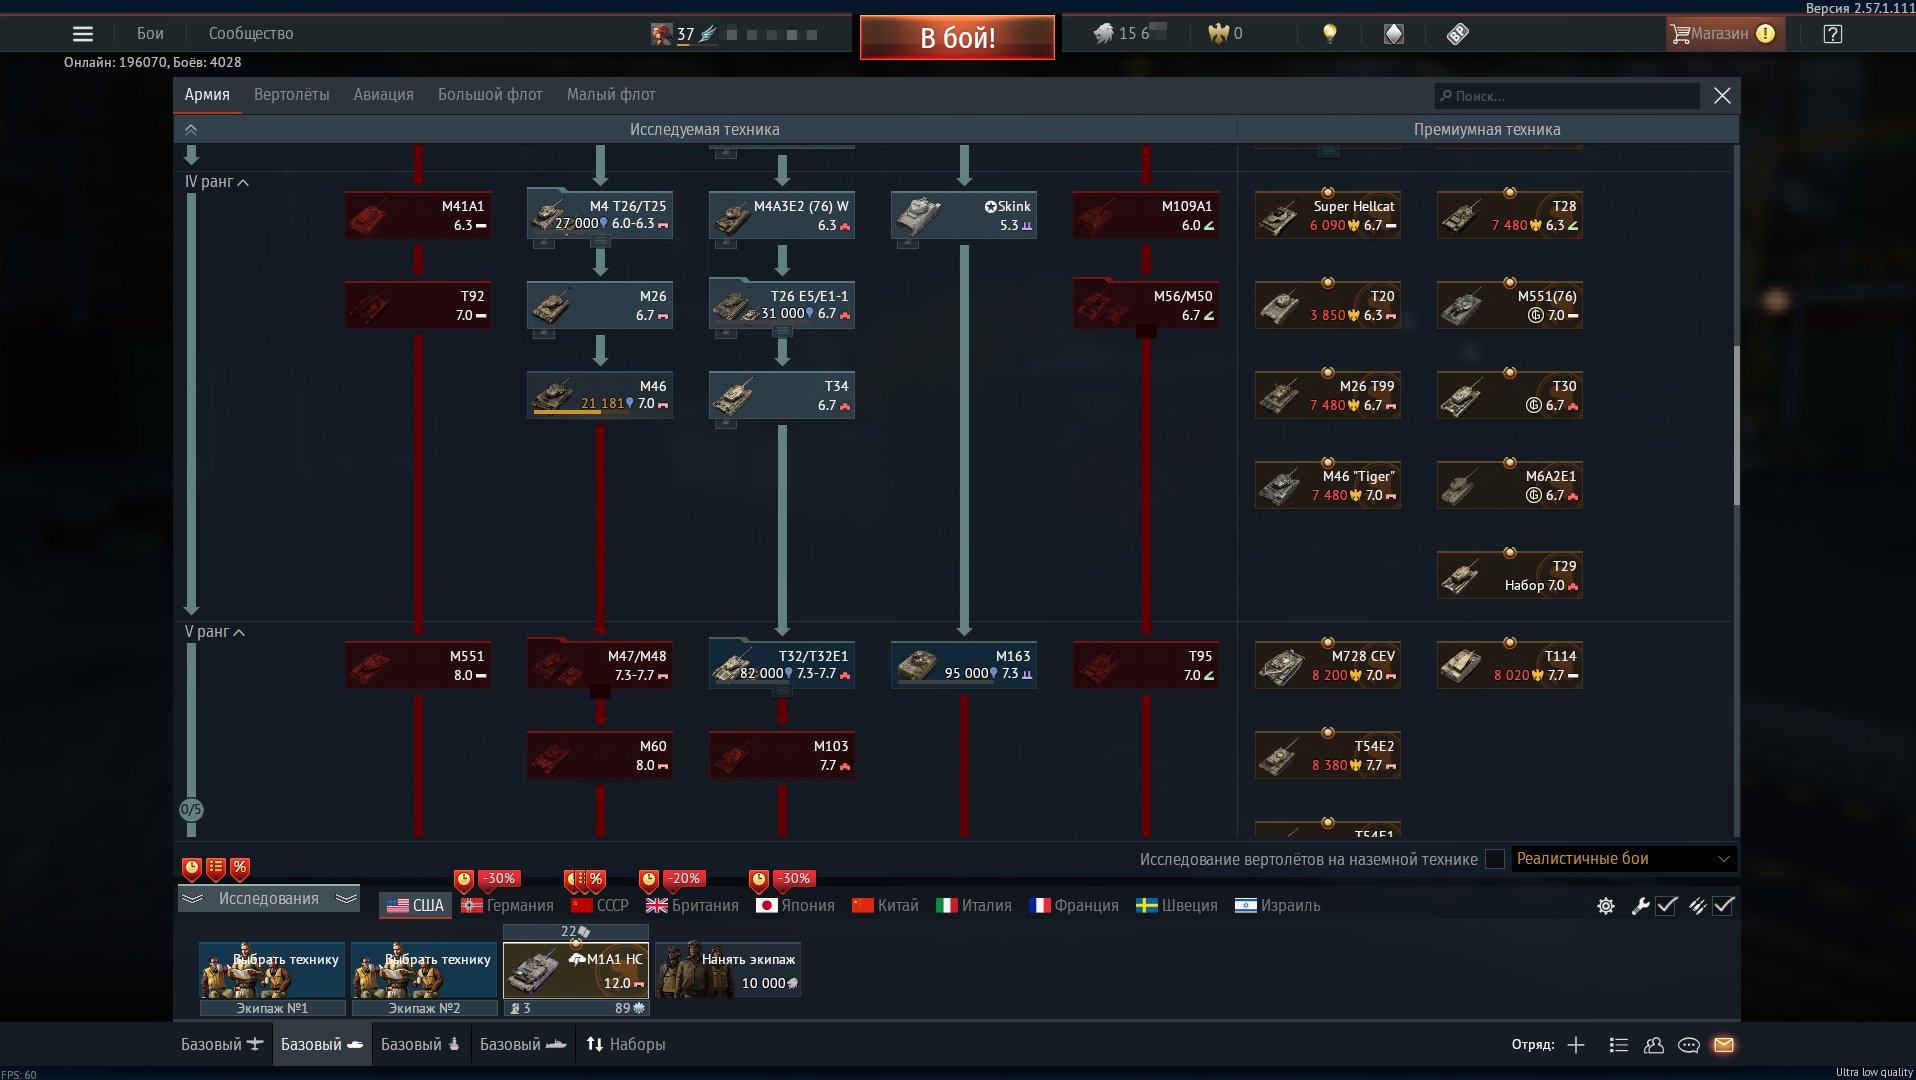This screenshot has width=1916, height=1080.
Task: Open the orange mail envelope icon
Action: 1723,1045
